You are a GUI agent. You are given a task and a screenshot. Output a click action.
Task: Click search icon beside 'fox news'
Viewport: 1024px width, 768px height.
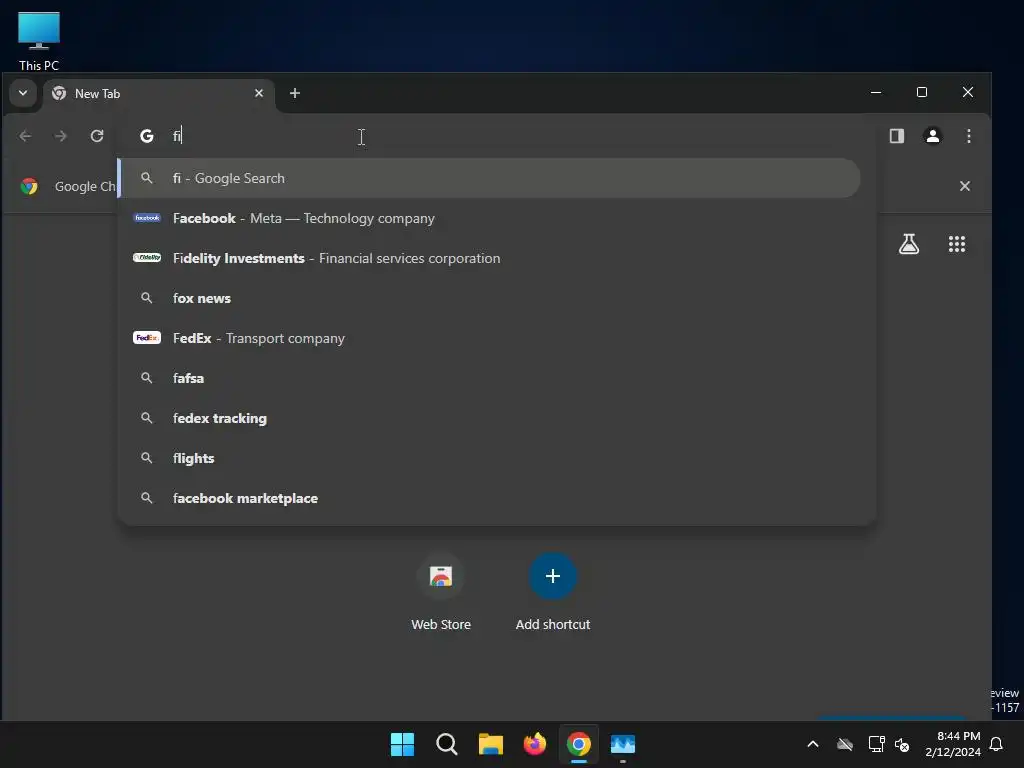147,298
